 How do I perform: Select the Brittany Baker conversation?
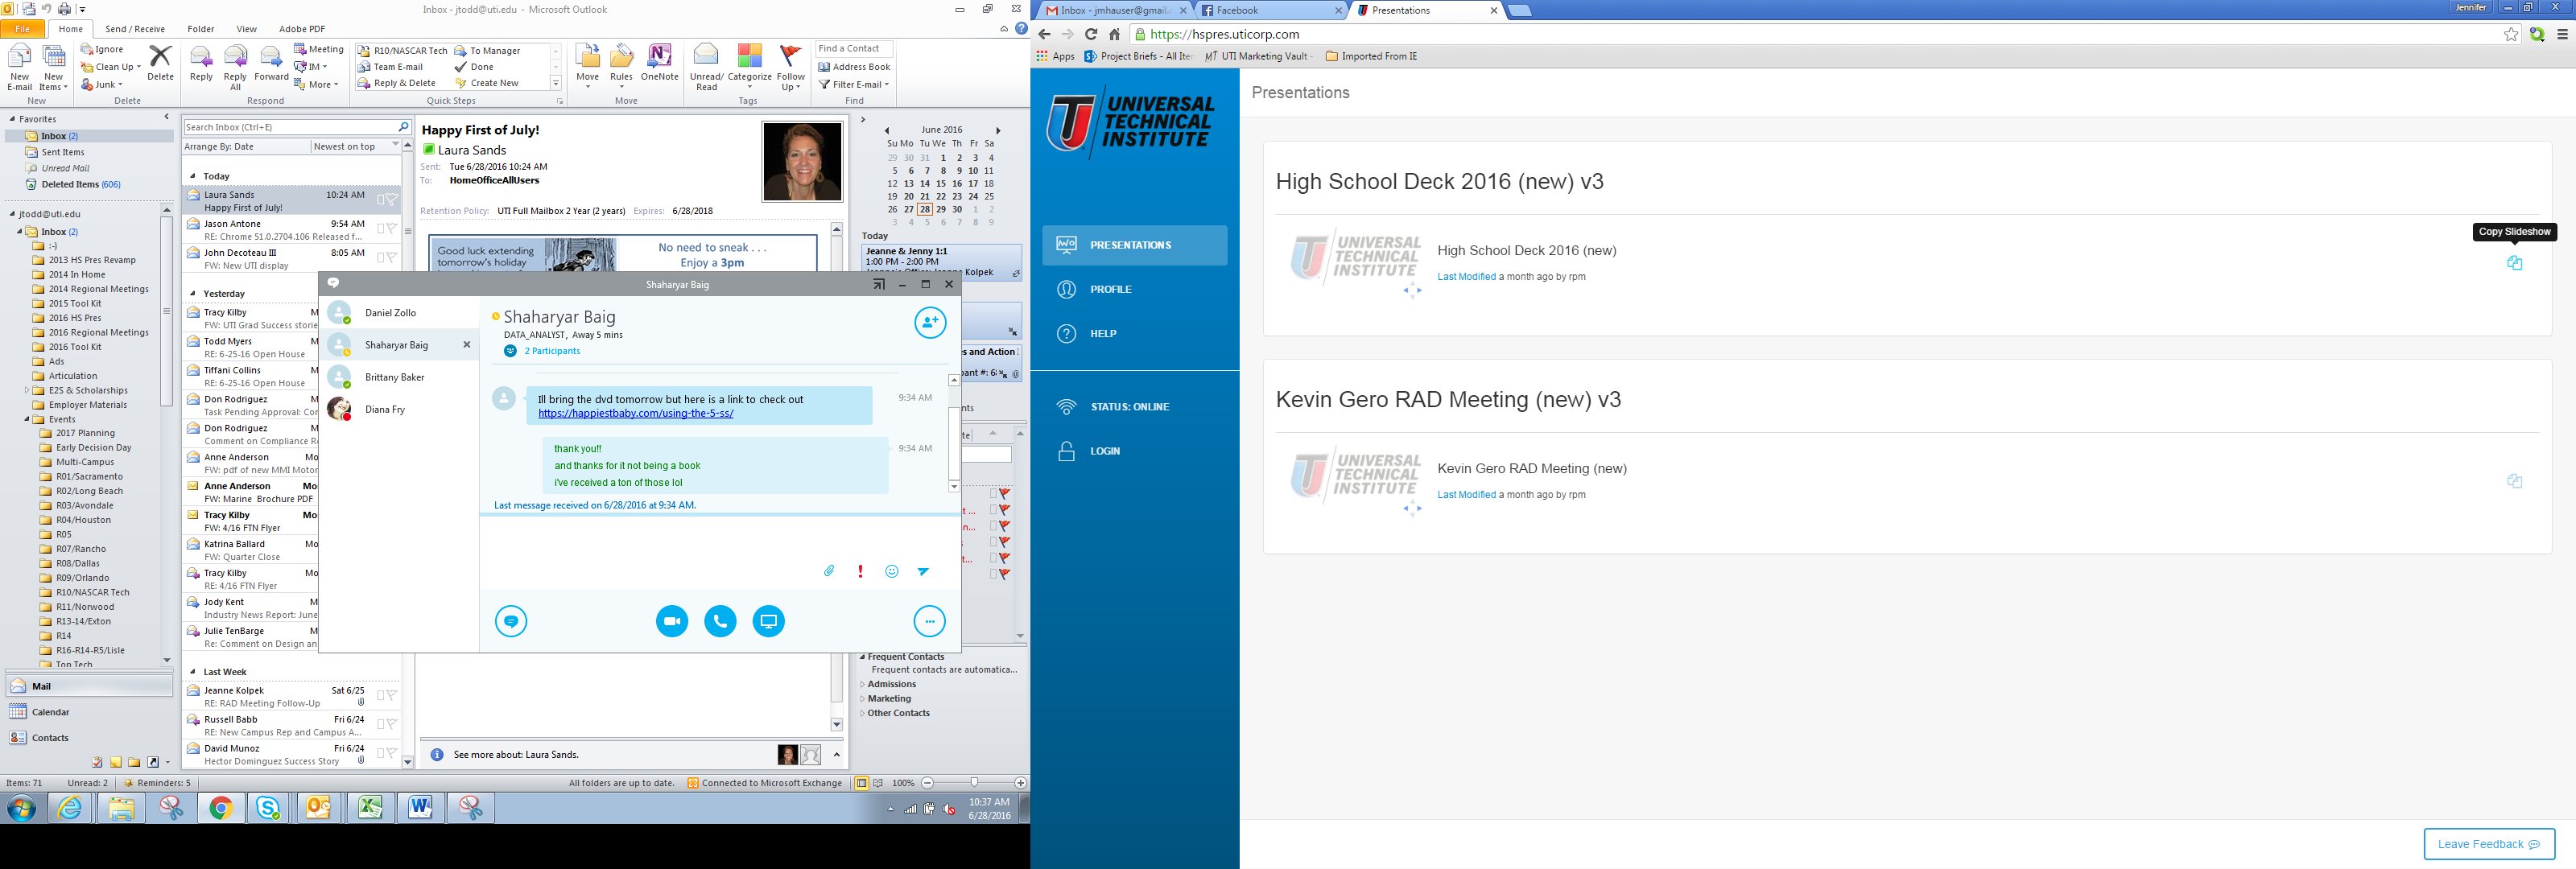coord(399,377)
